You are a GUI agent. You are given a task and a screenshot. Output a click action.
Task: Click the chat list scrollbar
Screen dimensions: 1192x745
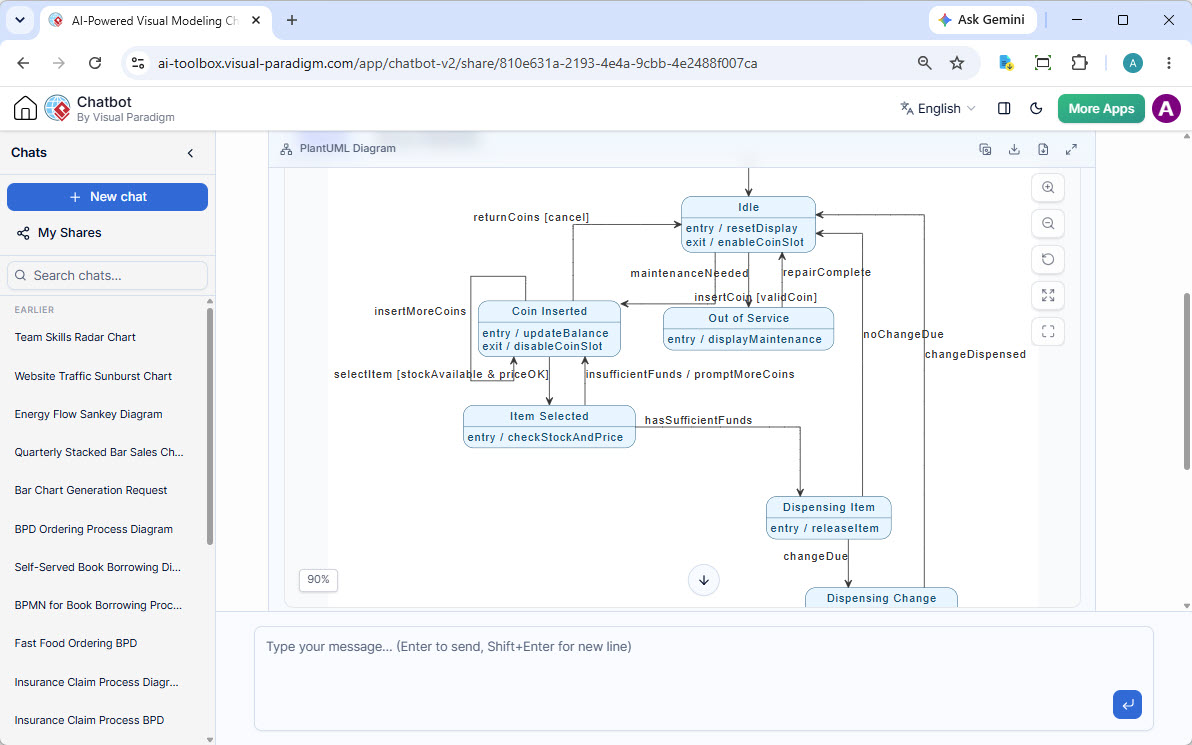coord(210,426)
